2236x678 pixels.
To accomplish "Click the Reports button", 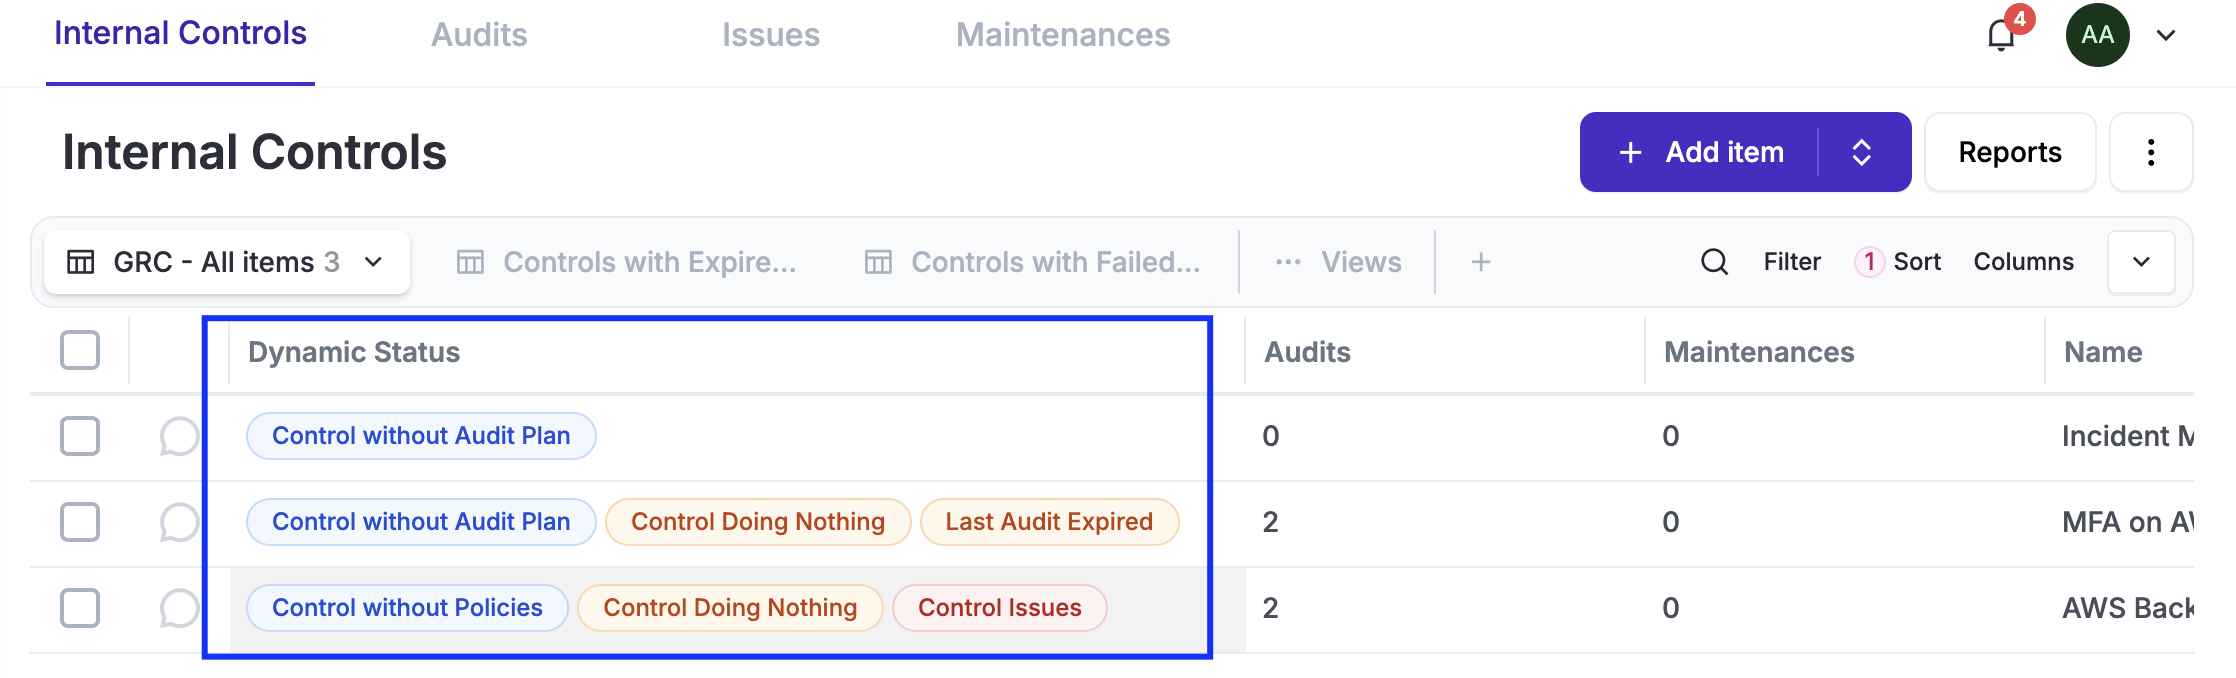I will [x=2009, y=152].
